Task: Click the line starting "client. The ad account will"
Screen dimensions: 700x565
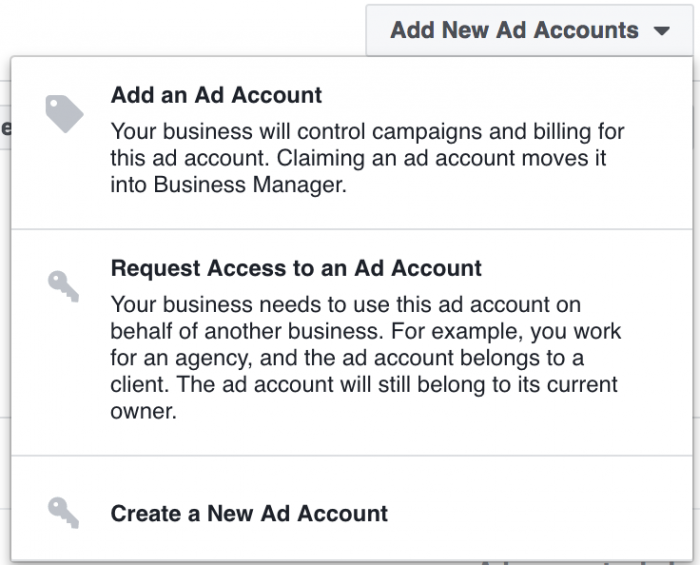Action: point(364,385)
